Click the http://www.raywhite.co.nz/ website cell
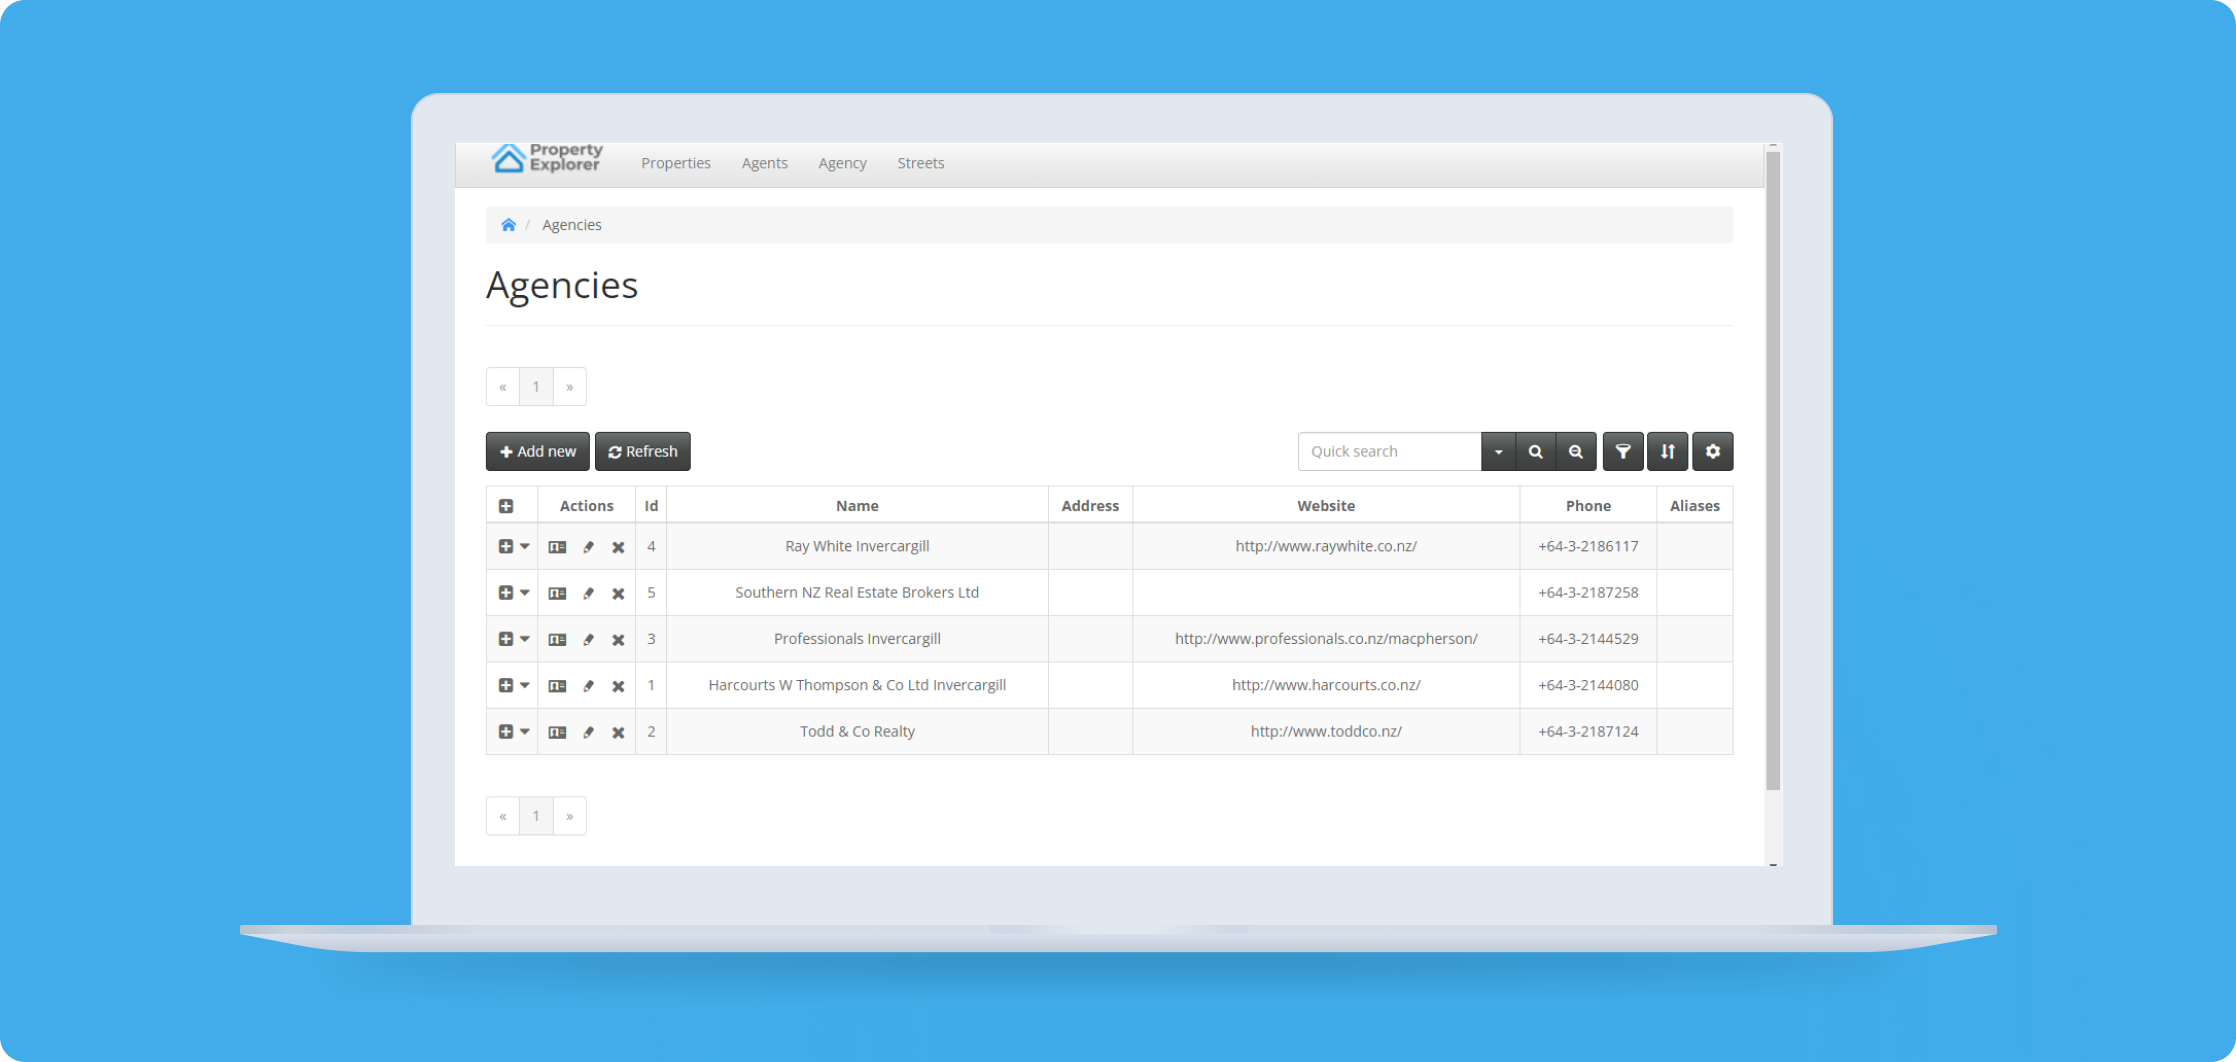 pyautogui.click(x=1326, y=546)
